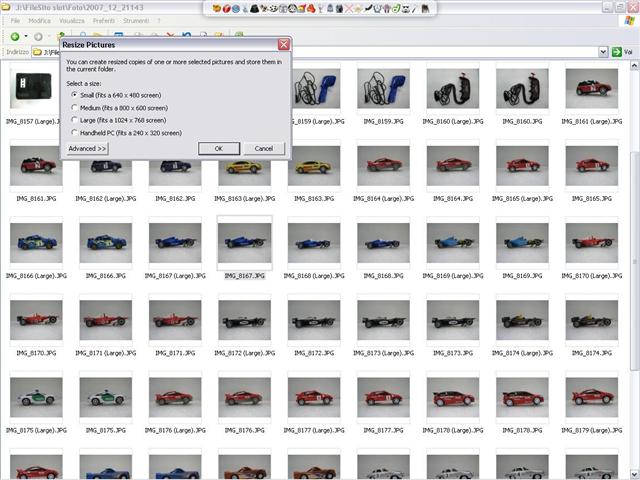Open the Preferiti menu

point(104,20)
